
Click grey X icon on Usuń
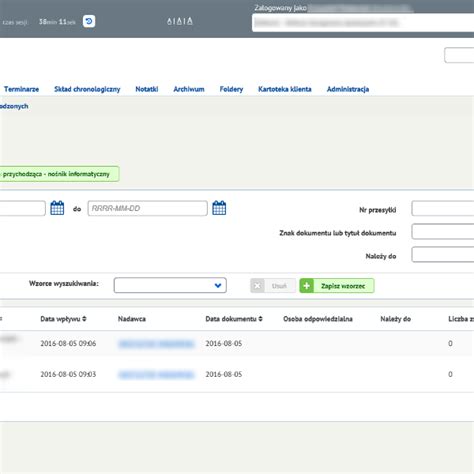click(x=257, y=286)
